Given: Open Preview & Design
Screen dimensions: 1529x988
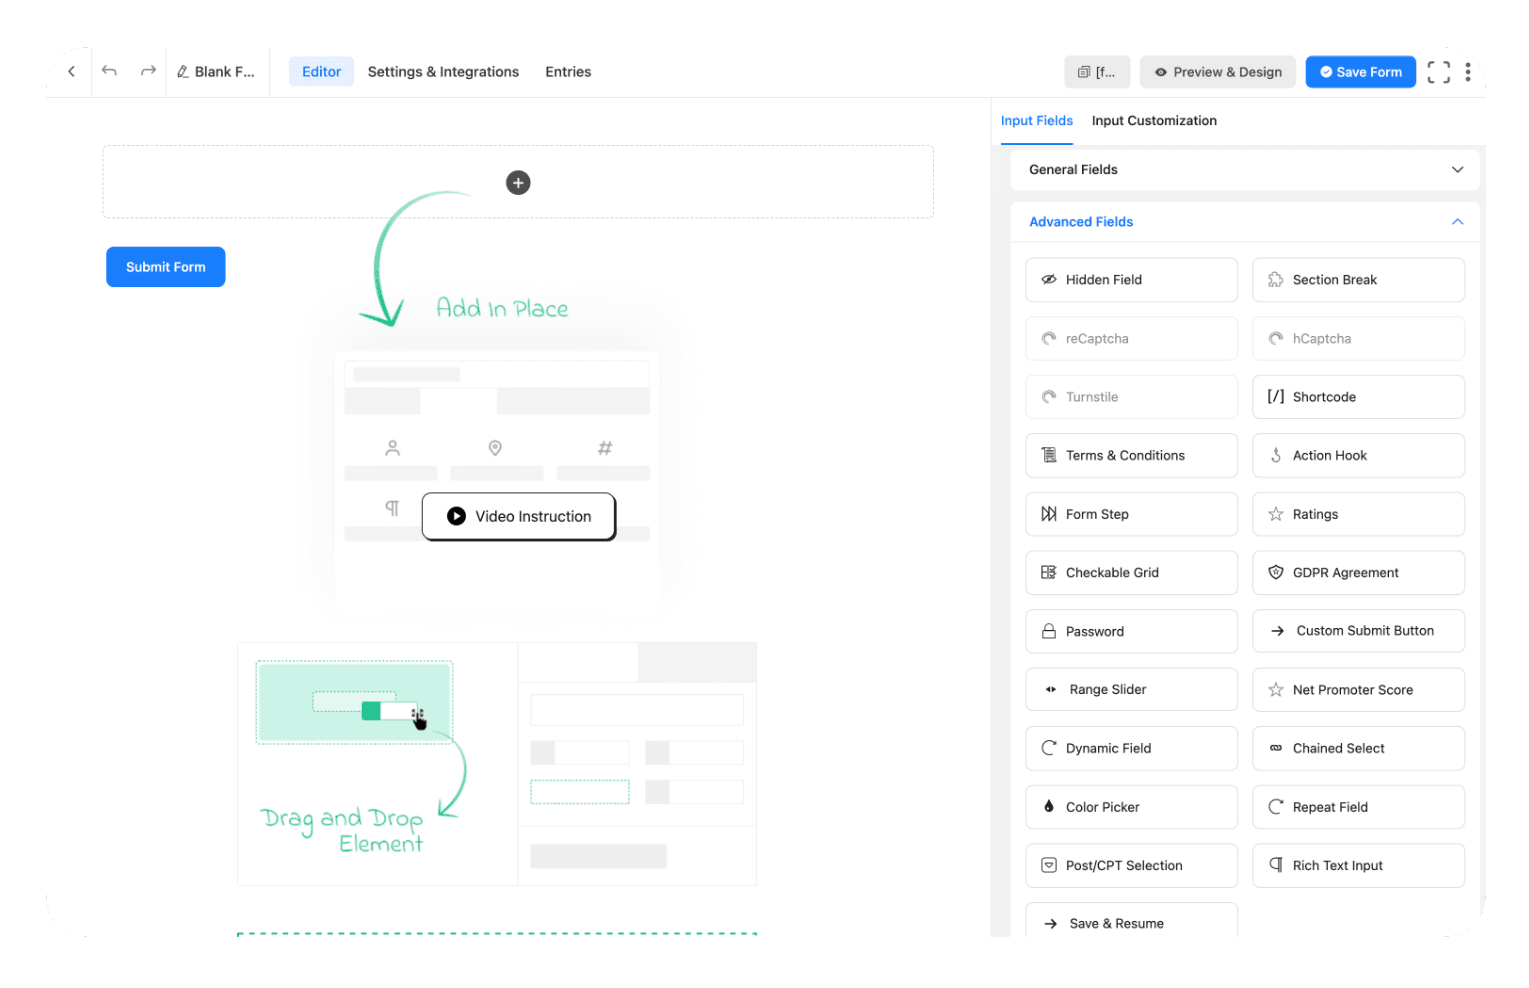Looking at the screenshot, I should point(1217,71).
